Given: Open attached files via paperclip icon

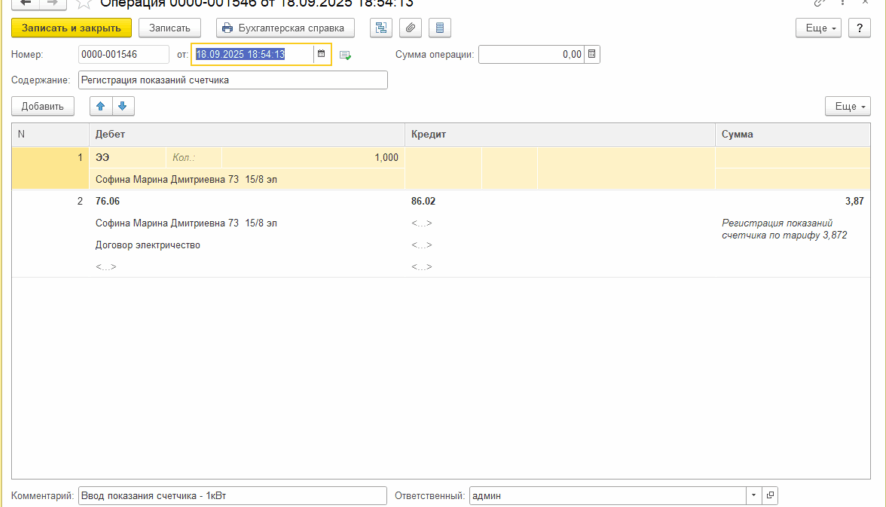Looking at the screenshot, I should (x=410, y=28).
